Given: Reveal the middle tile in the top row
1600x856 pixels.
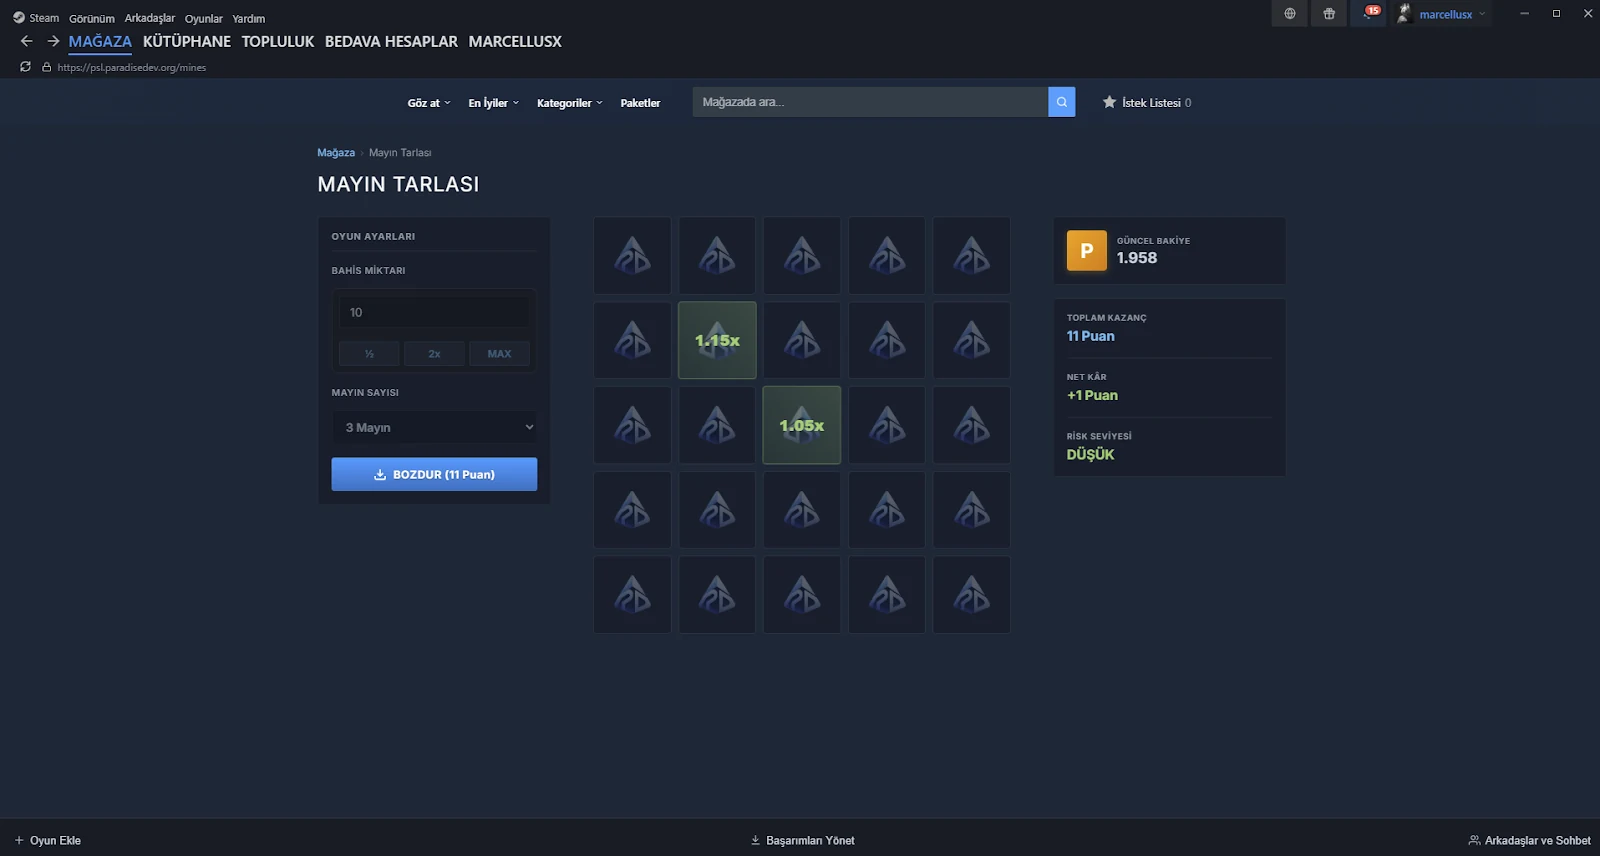Looking at the screenshot, I should tap(802, 256).
